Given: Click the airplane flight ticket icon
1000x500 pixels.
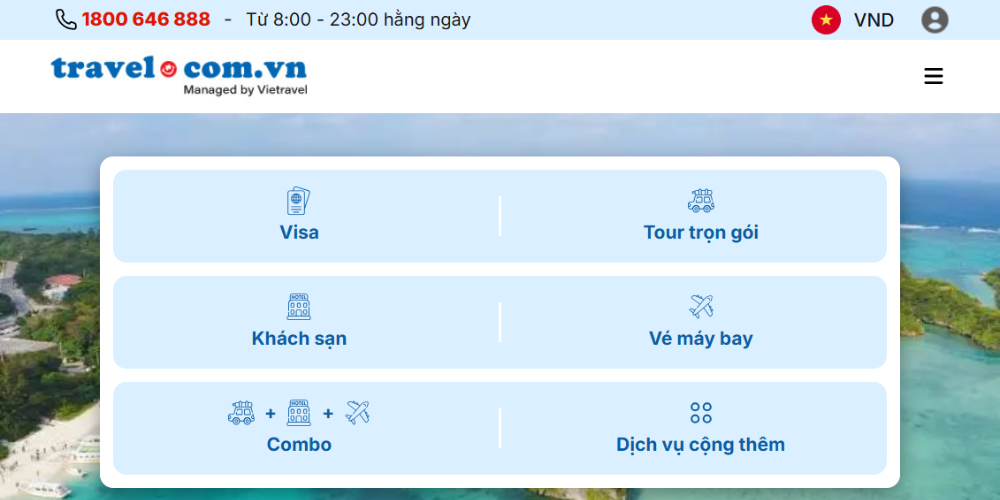Looking at the screenshot, I should tap(701, 306).
